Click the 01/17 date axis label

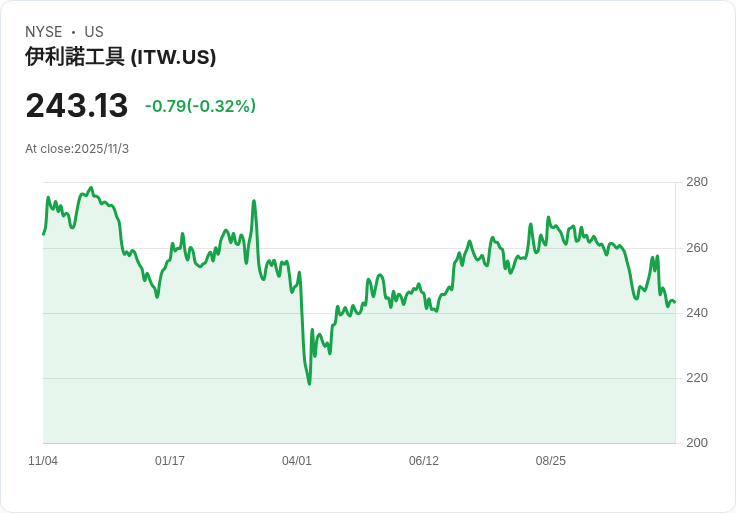(170, 460)
